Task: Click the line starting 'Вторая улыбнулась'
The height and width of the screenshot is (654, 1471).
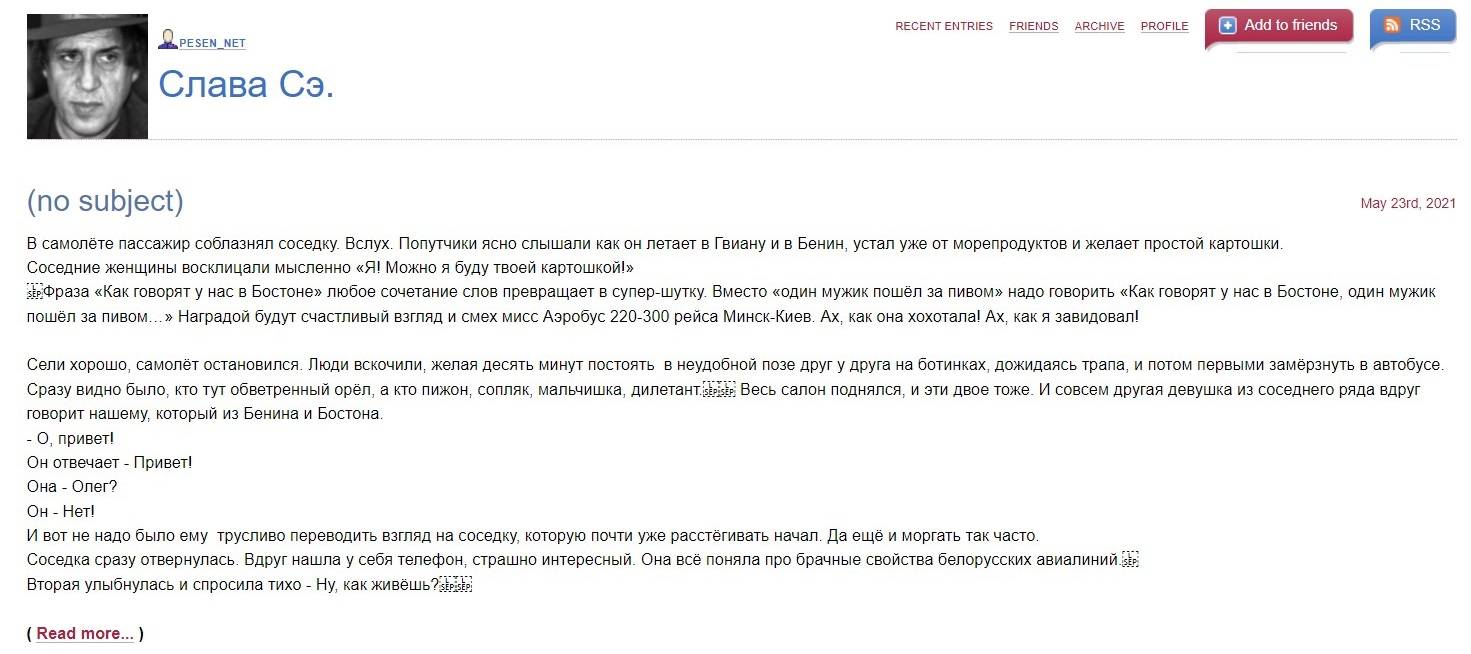Action: (233, 584)
